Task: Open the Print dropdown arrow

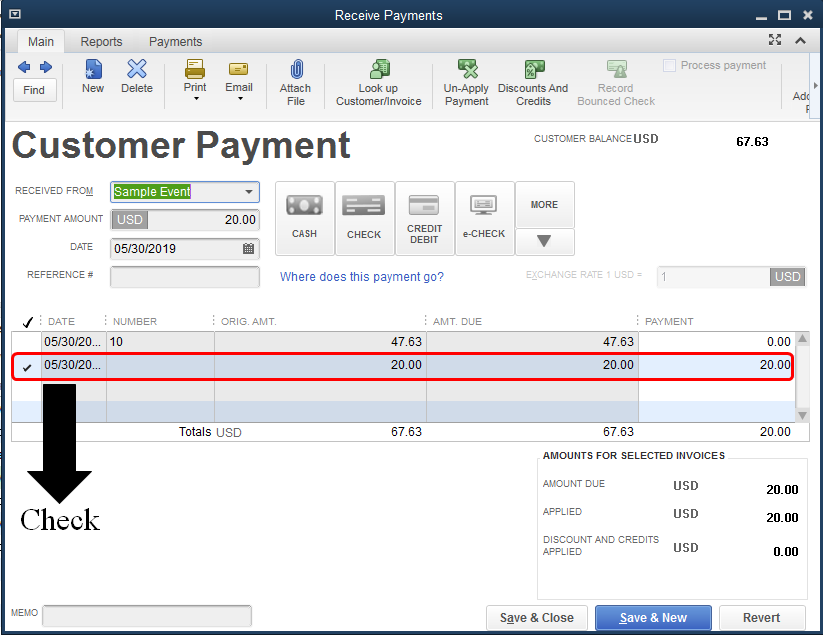Action: click(x=196, y=99)
